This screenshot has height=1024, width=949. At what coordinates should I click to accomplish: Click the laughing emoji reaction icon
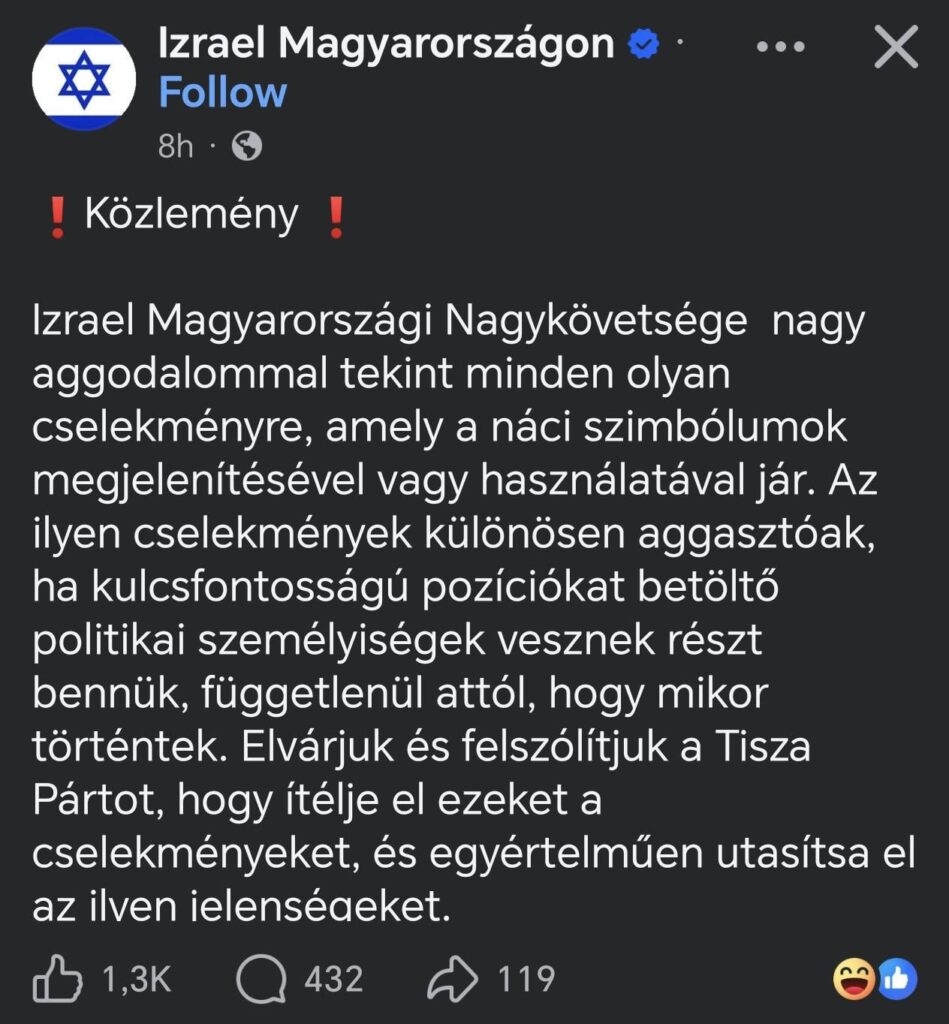tap(857, 978)
